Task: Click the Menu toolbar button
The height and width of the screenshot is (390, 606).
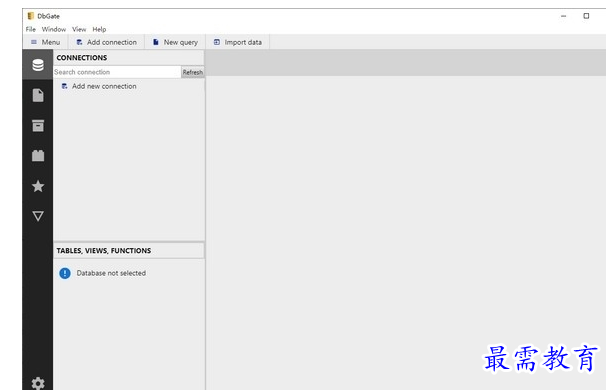Action: click(46, 42)
